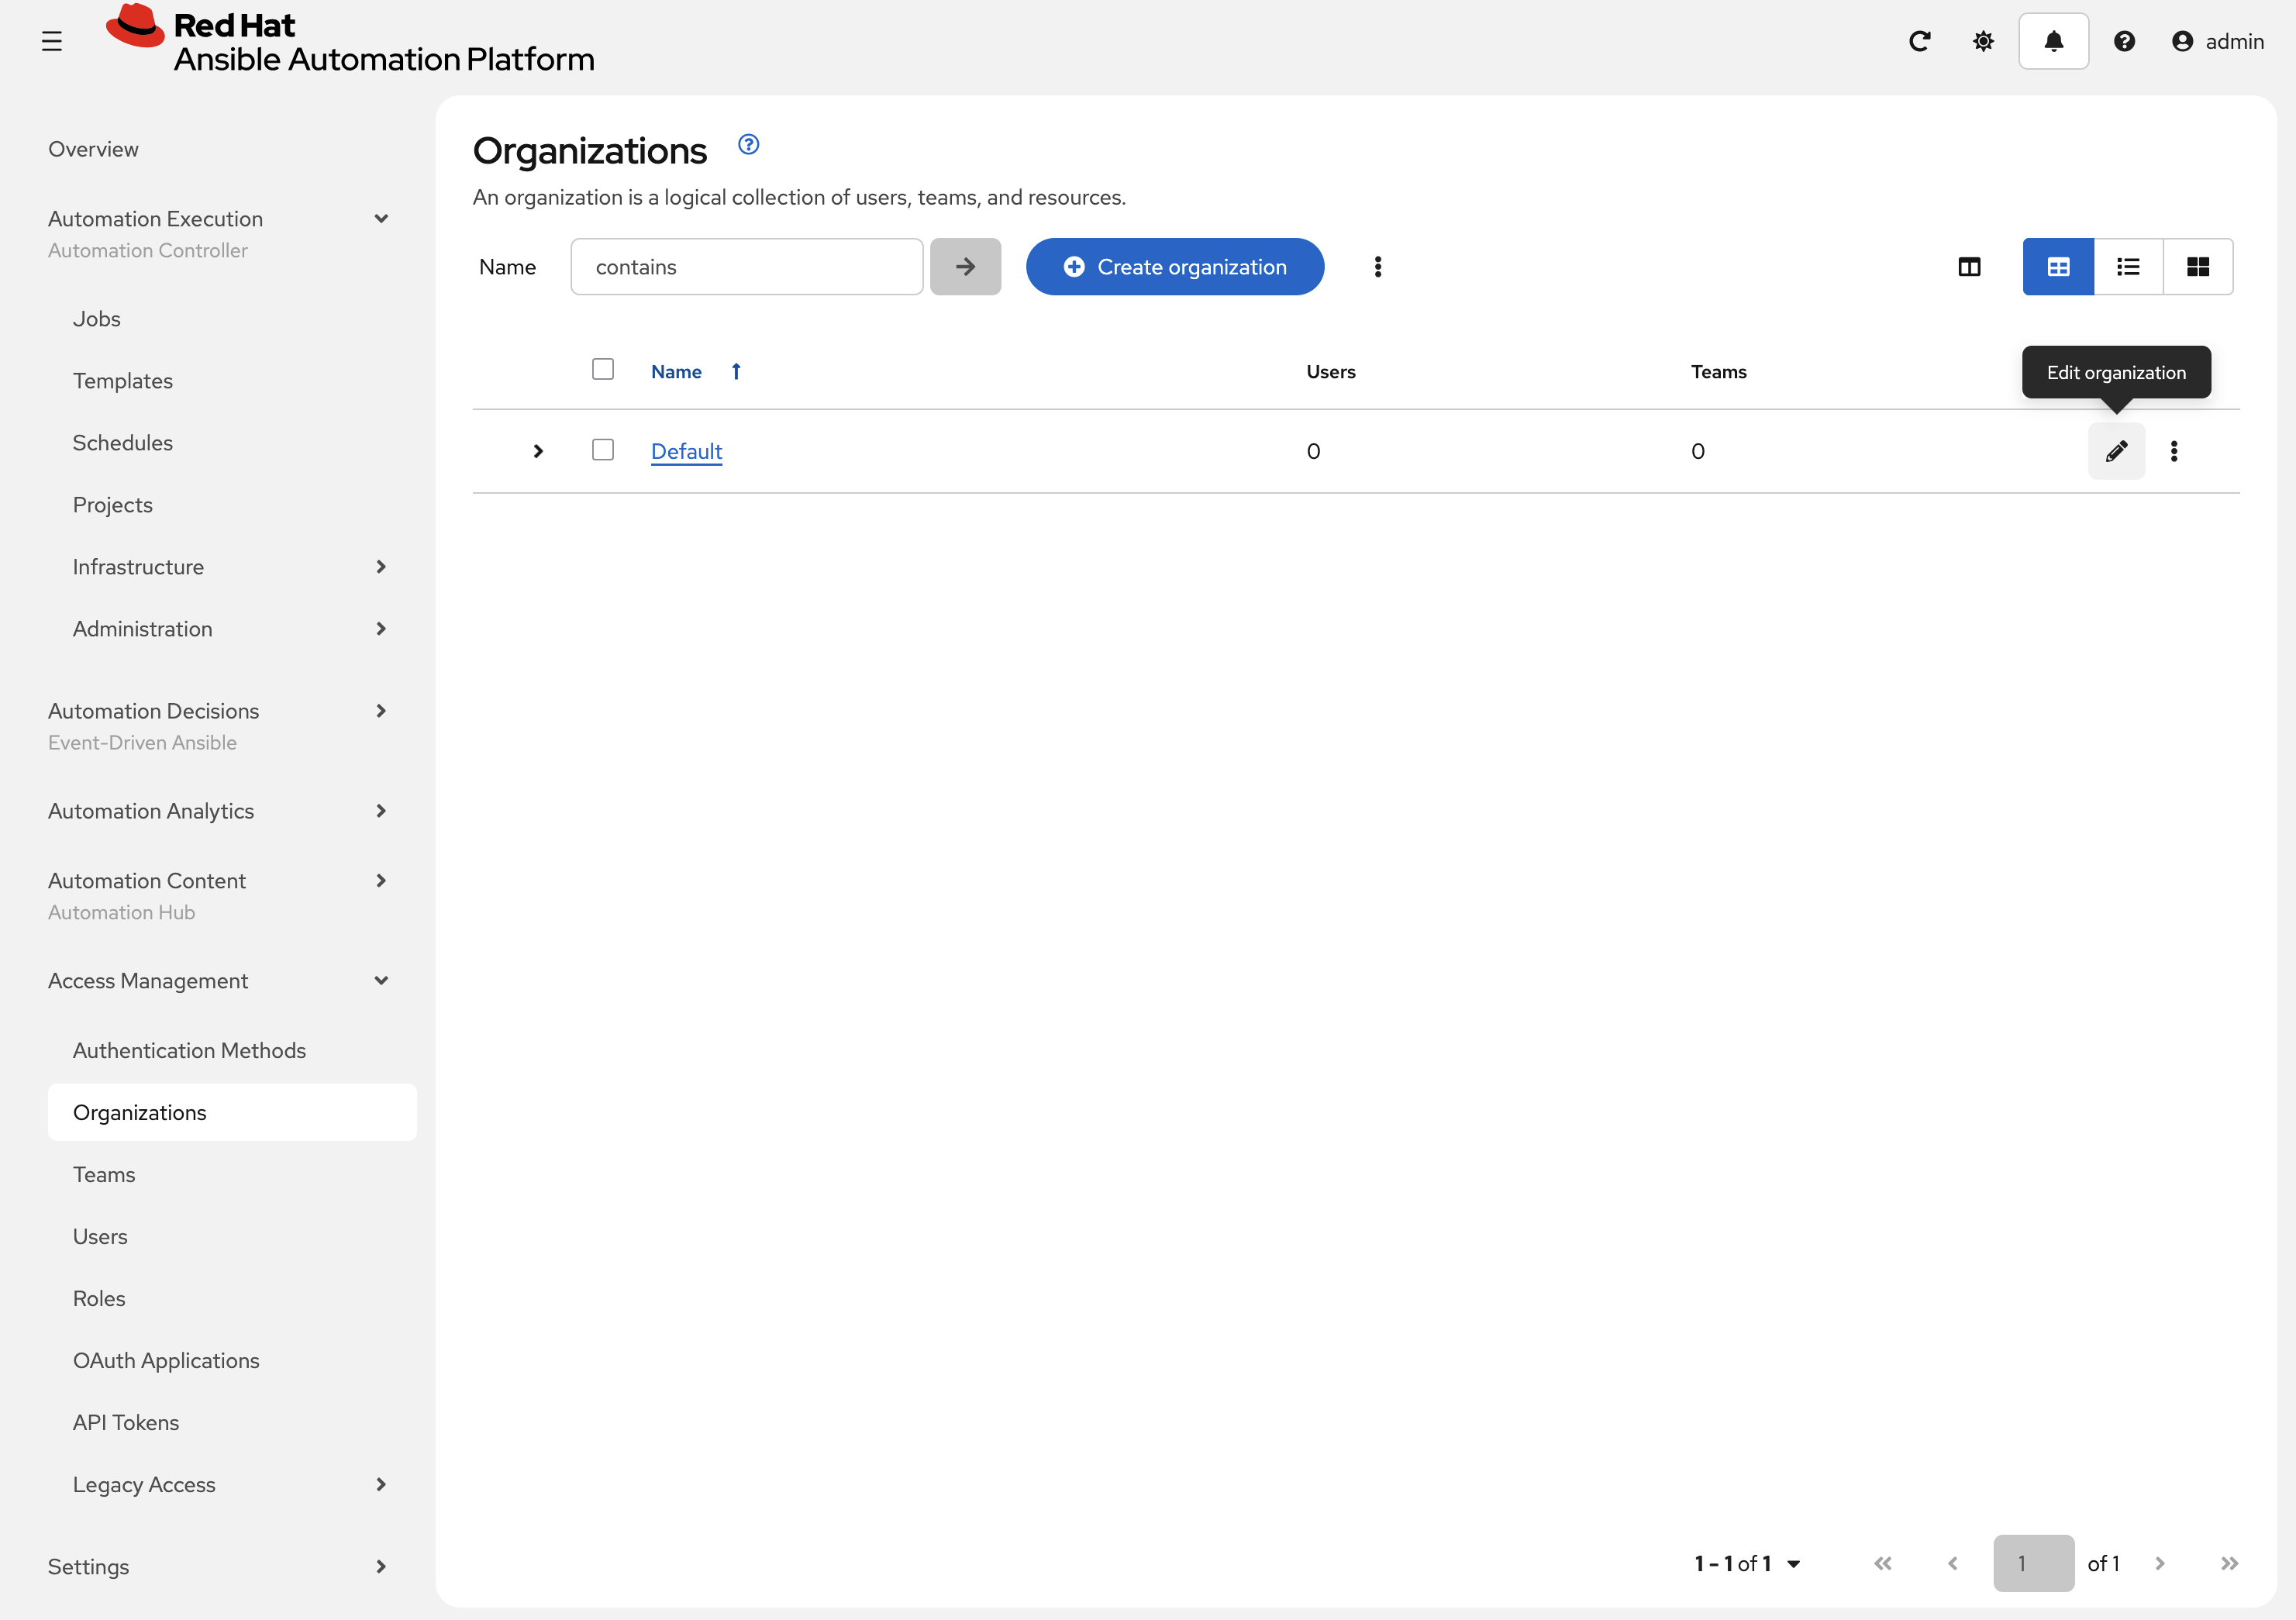Open Teams under Access Management

tap(104, 1174)
